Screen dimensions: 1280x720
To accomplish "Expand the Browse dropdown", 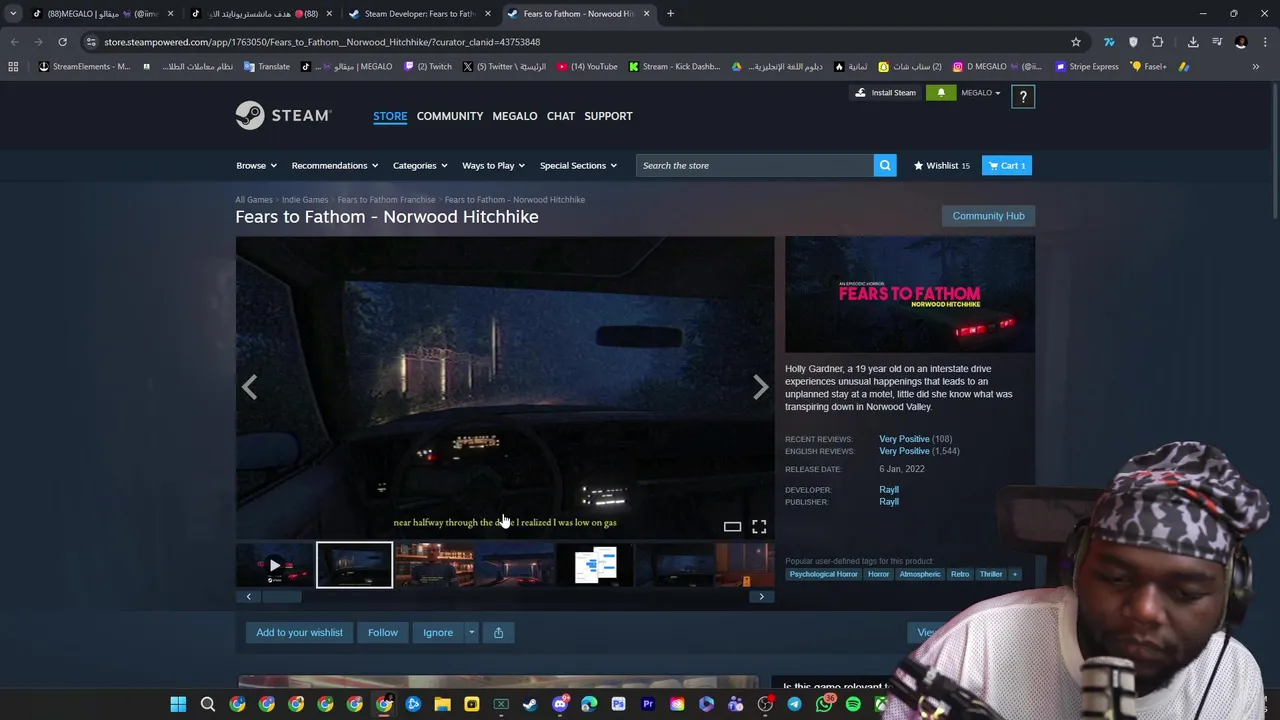I will tap(256, 165).
